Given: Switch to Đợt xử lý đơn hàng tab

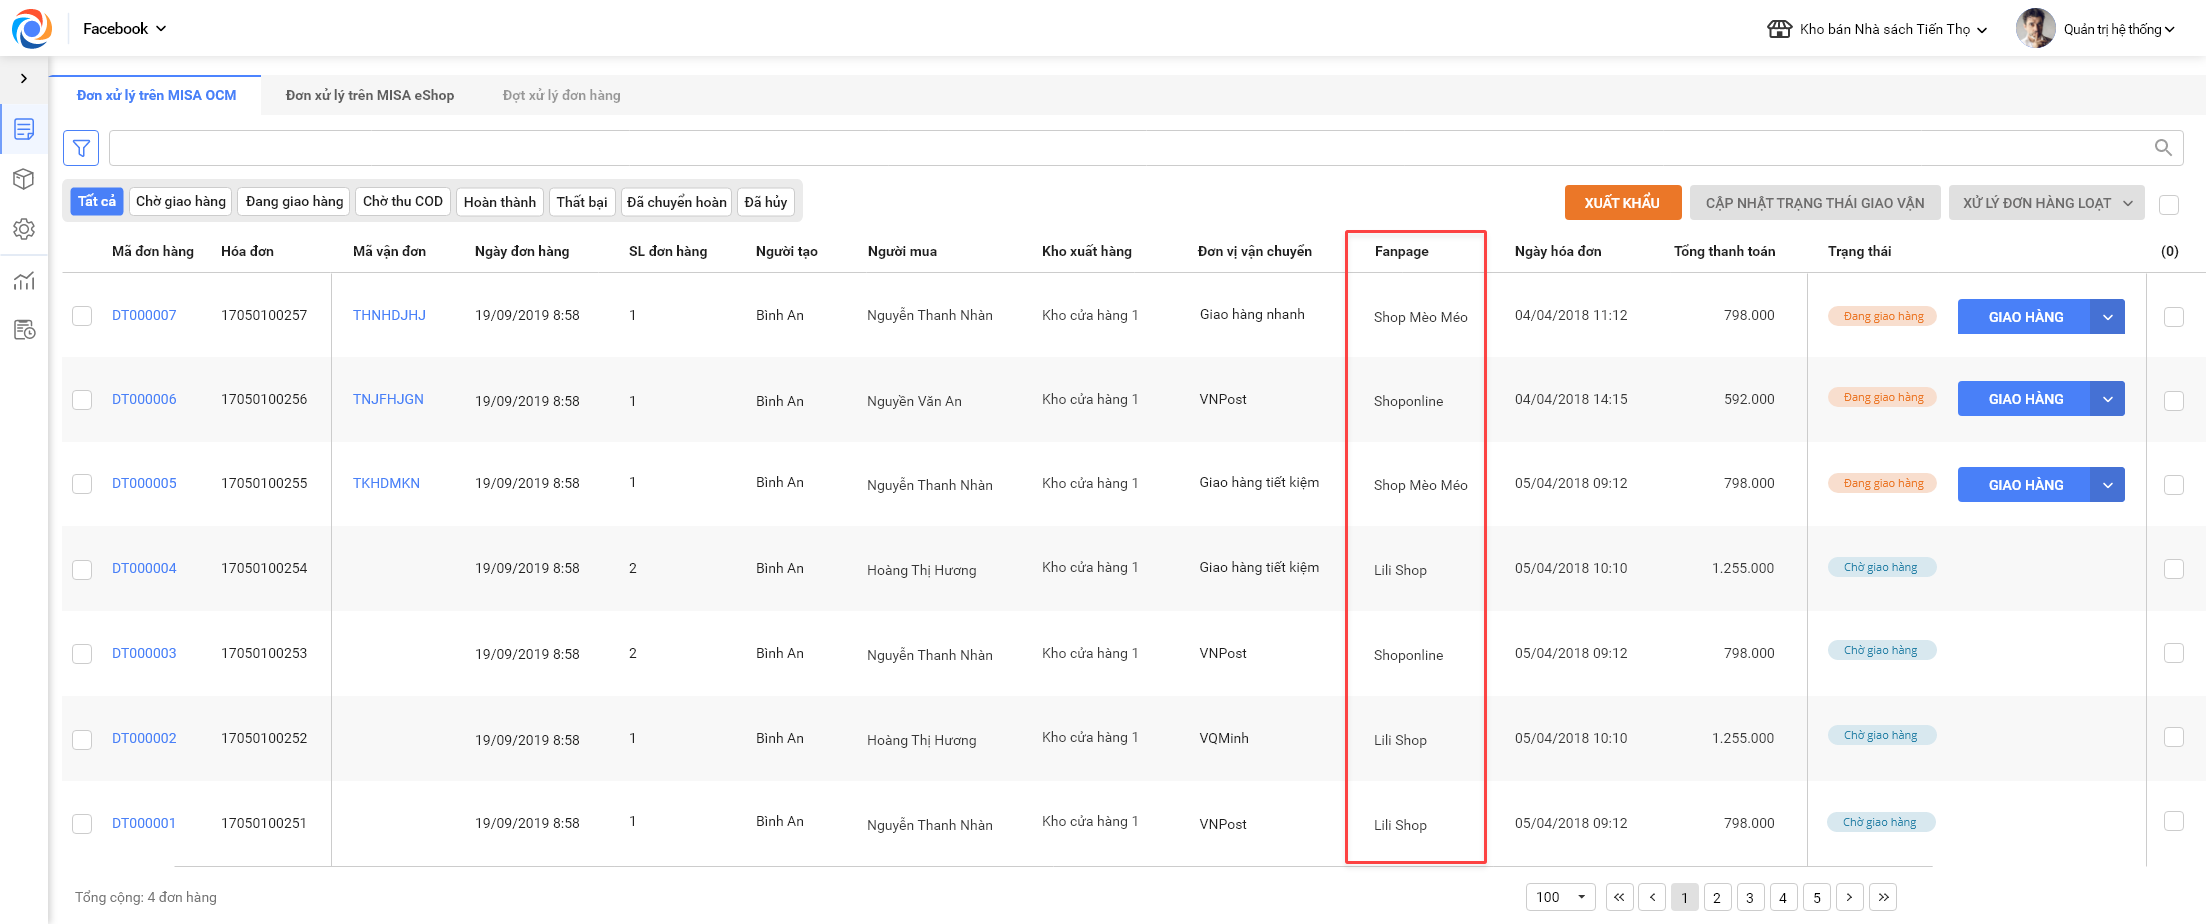Looking at the screenshot, I should 561,95.
